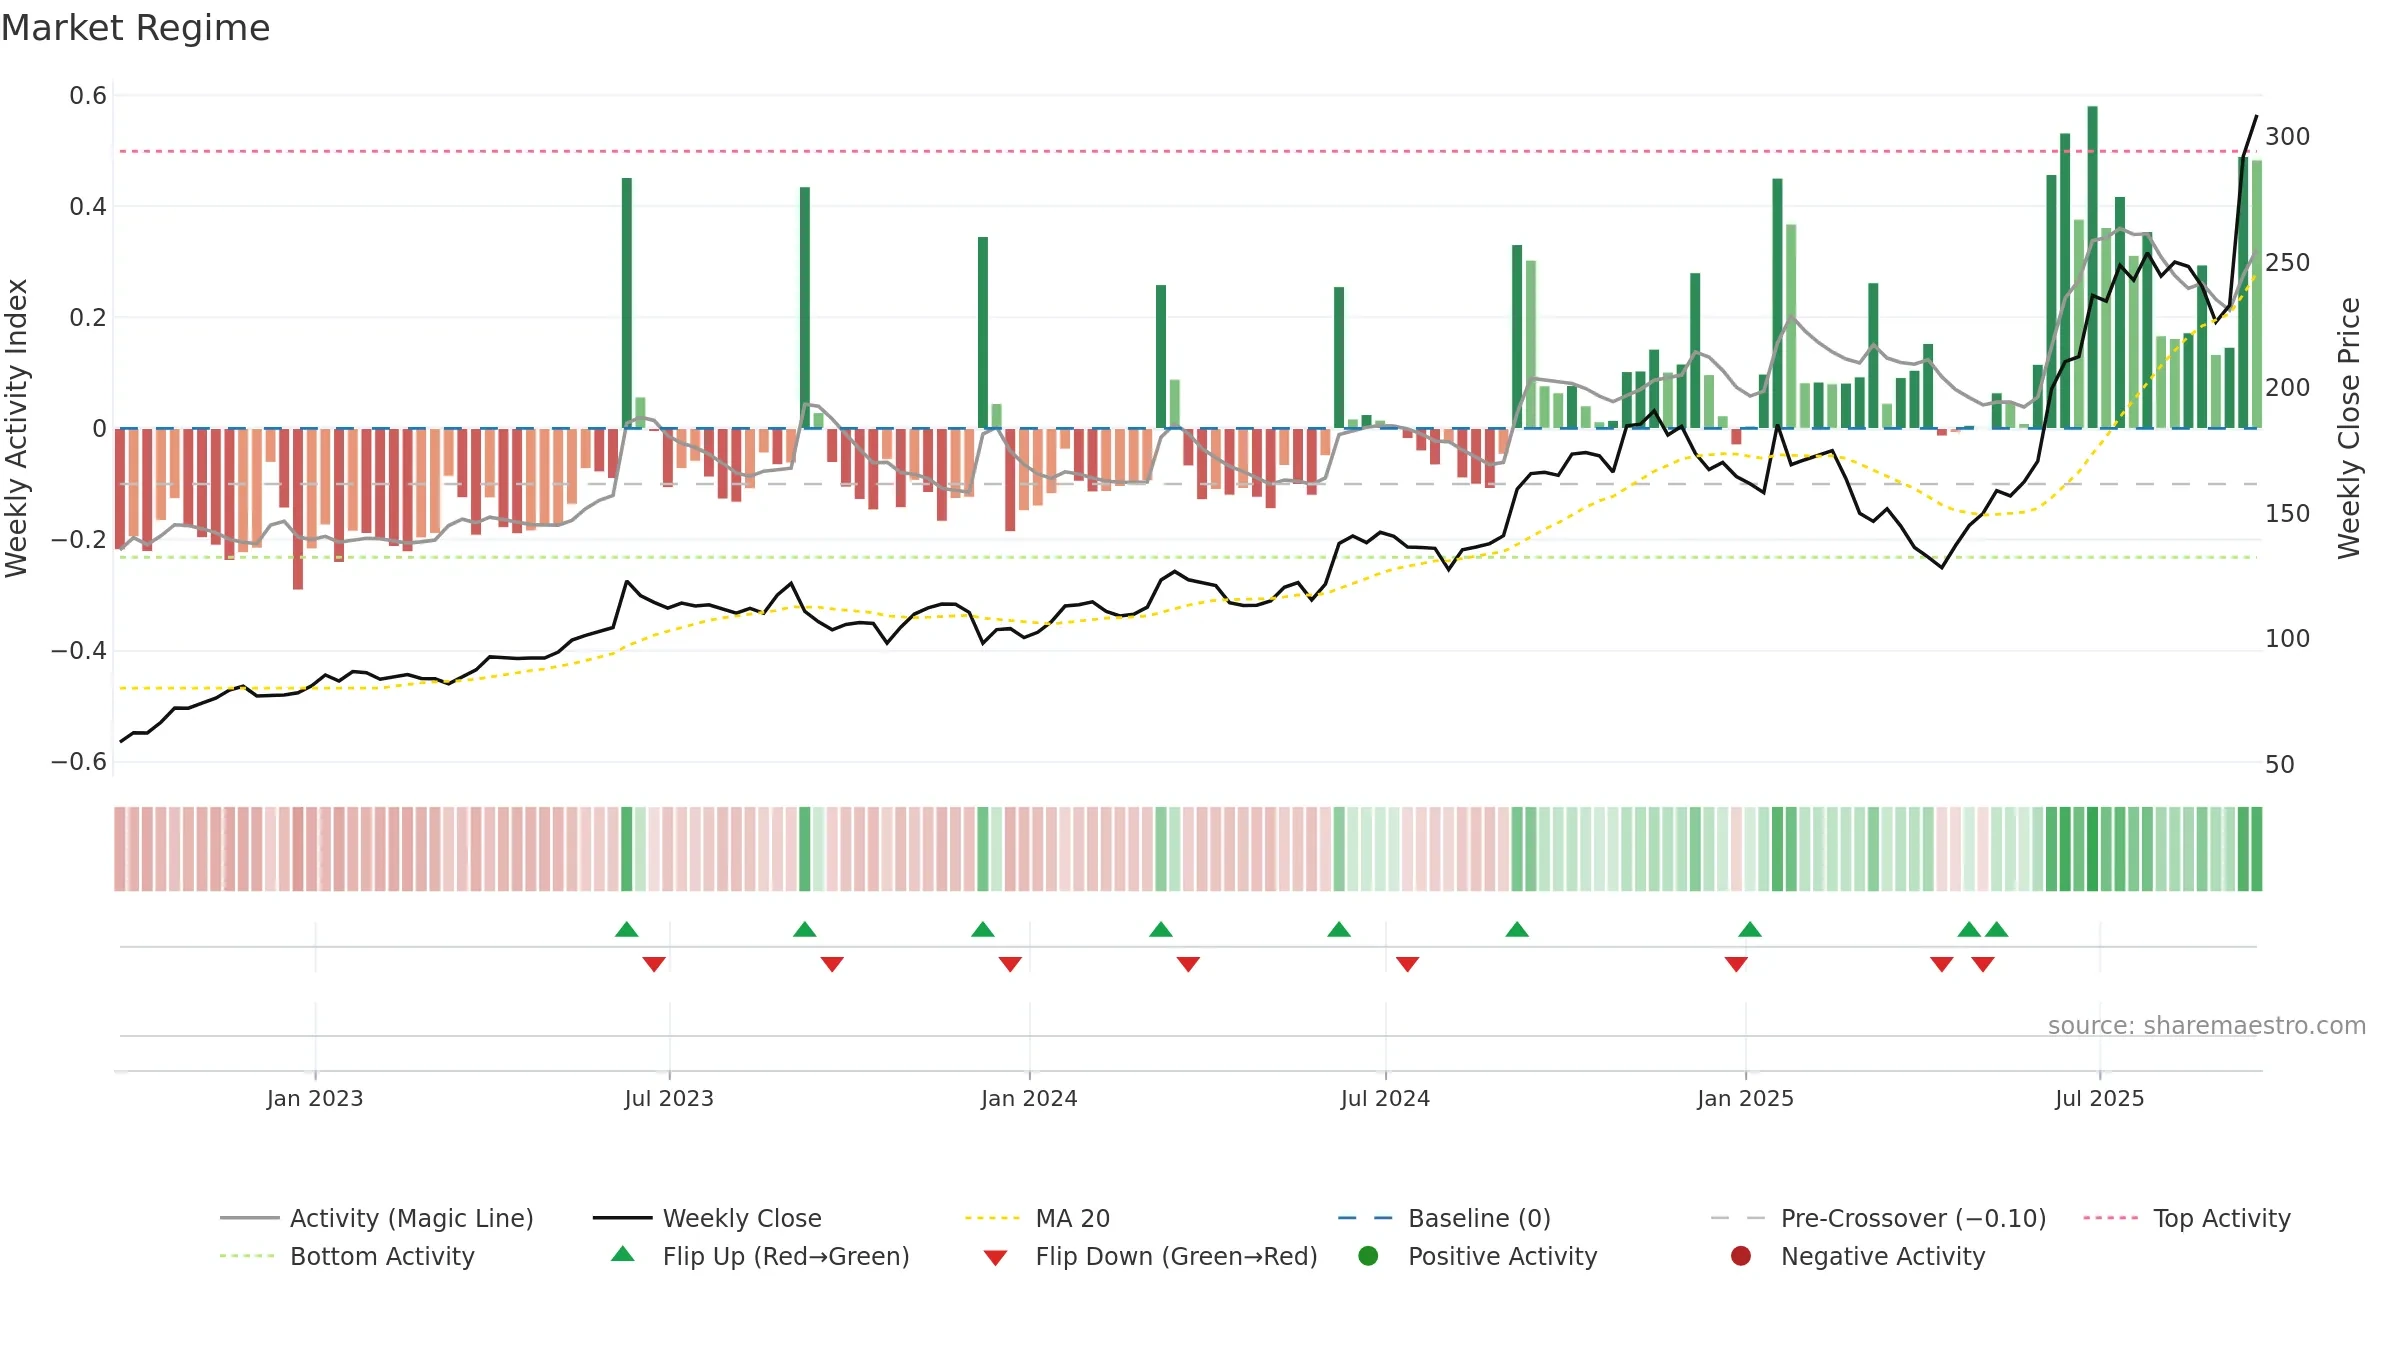Click the Jul 2024 axis label
Viewport: 2400px width, 1350px height.
pos(1385,1099)
